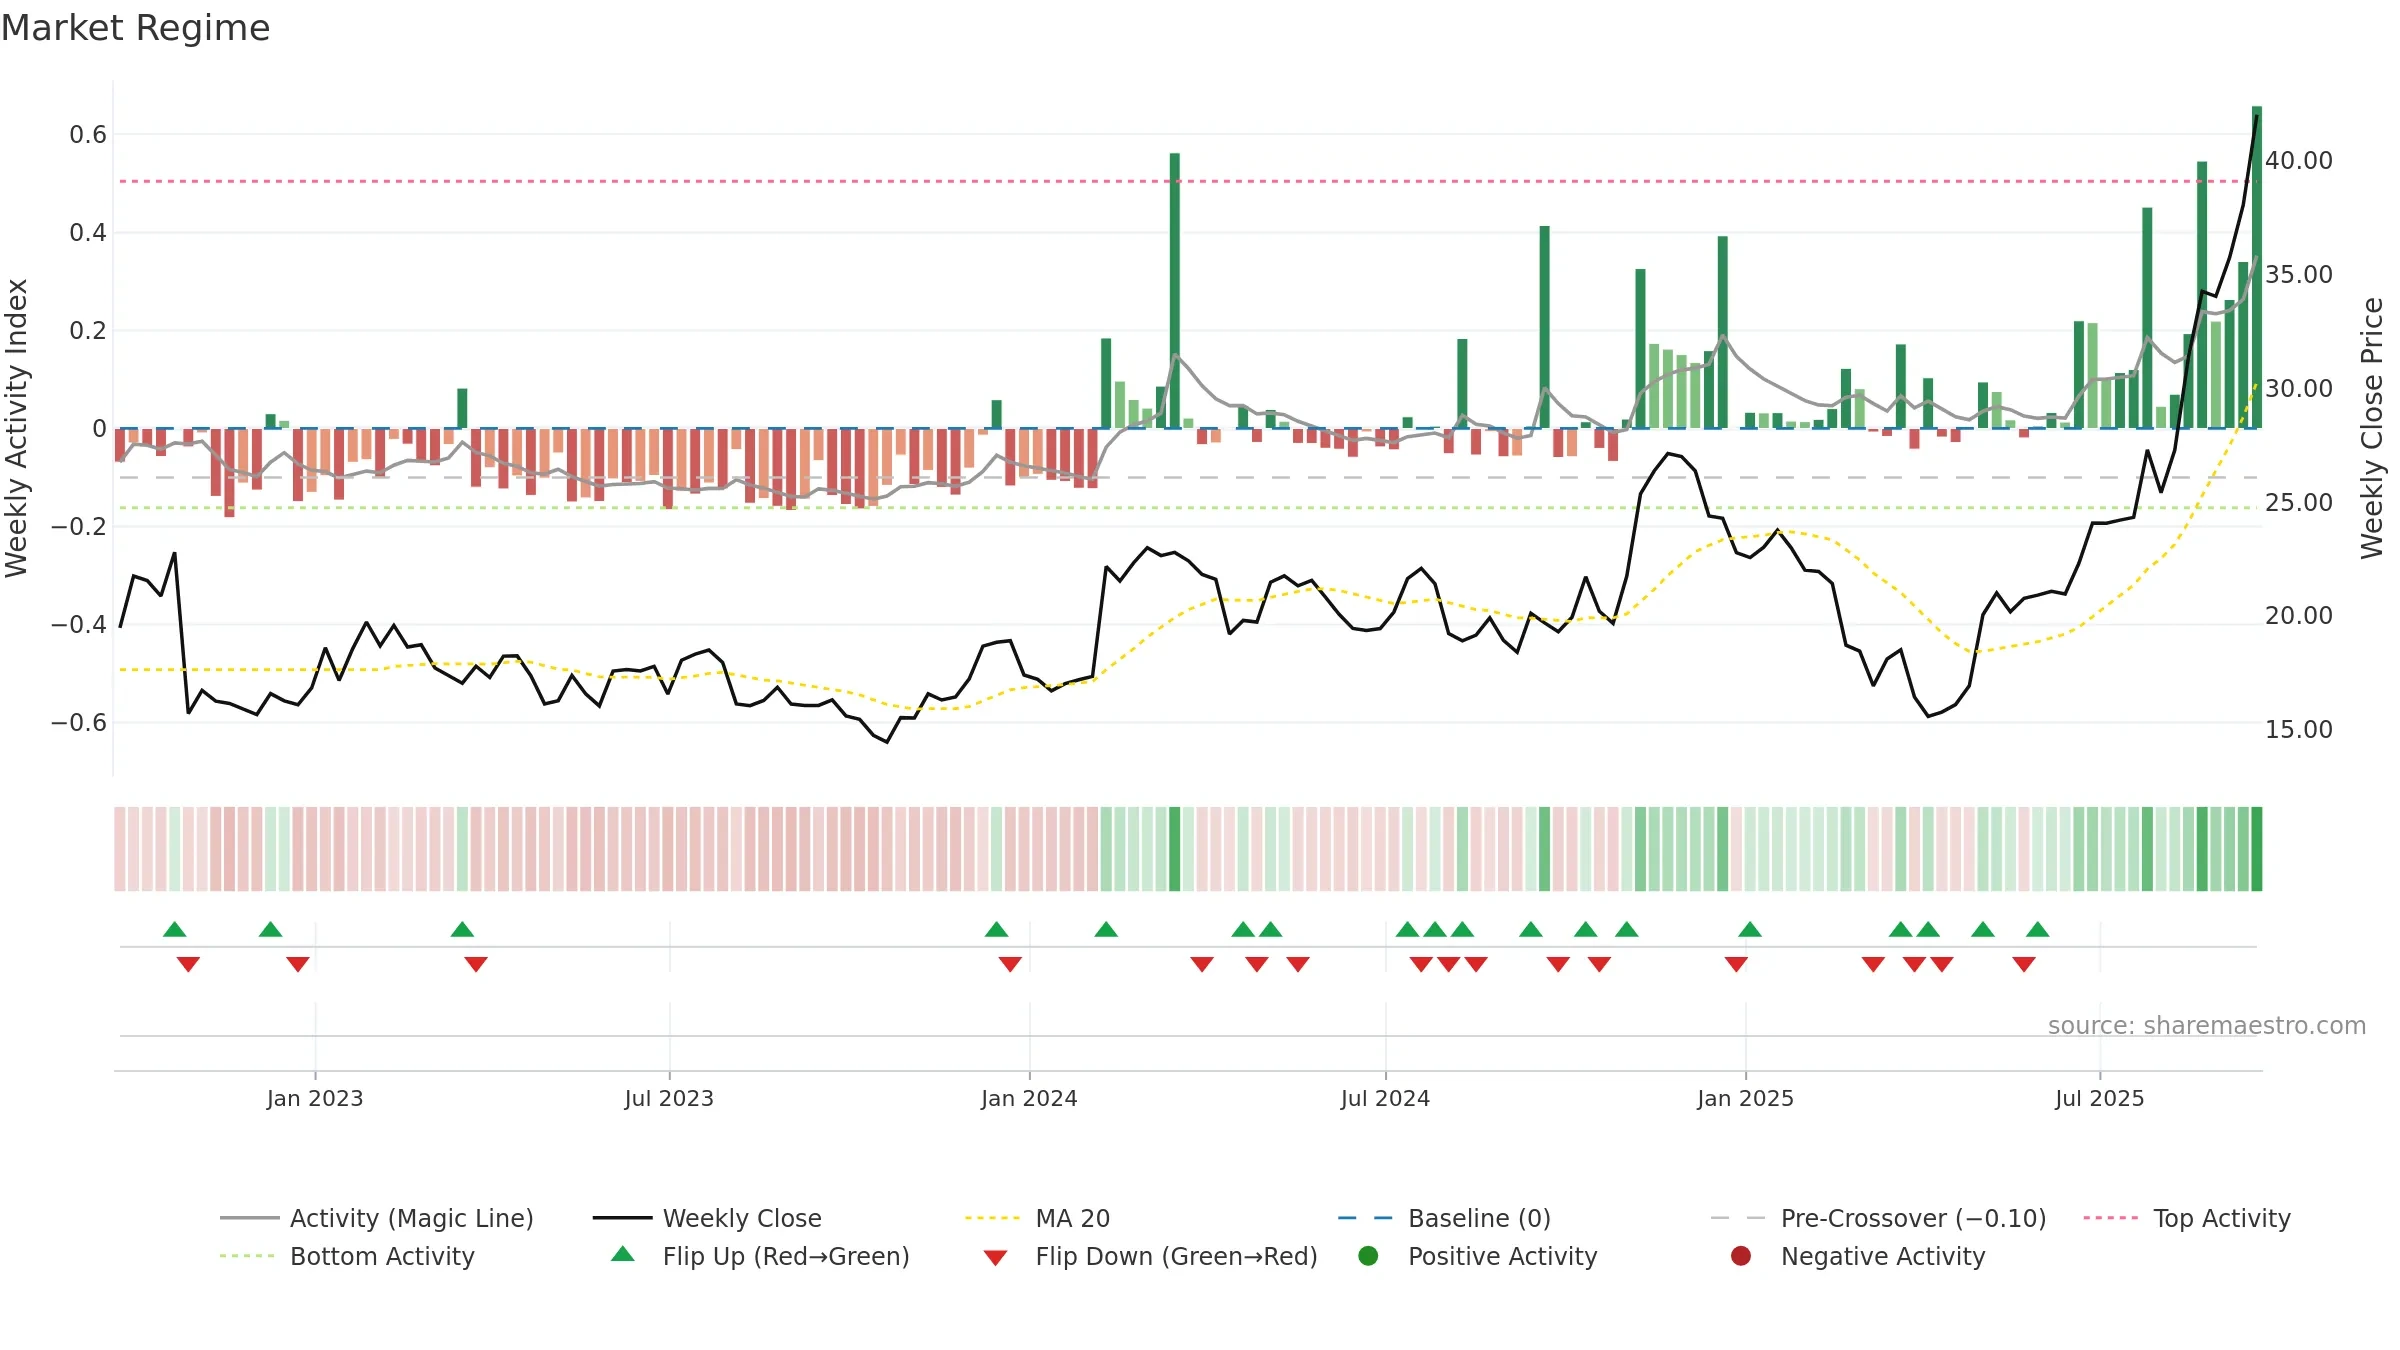Click the Market Regime chart title
Image resolution: width=2400 pixels, height=1350 pixels.
tap(135, 28)
